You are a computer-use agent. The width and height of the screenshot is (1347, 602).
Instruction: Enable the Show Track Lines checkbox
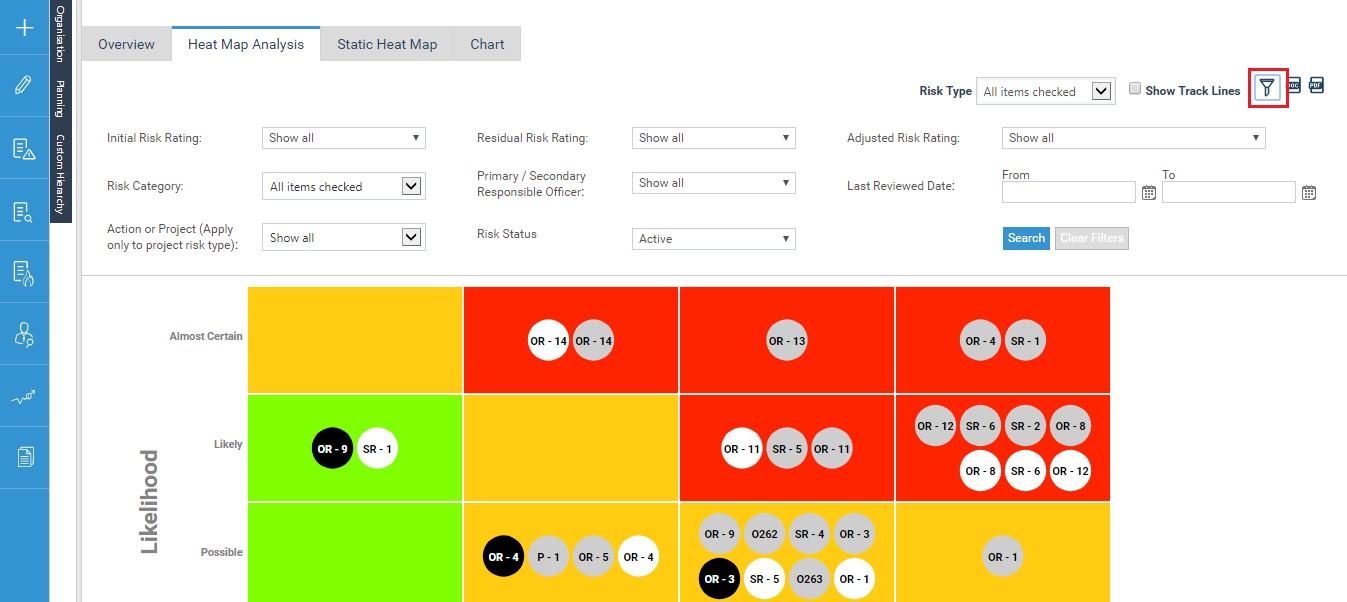pos(1135,89)
